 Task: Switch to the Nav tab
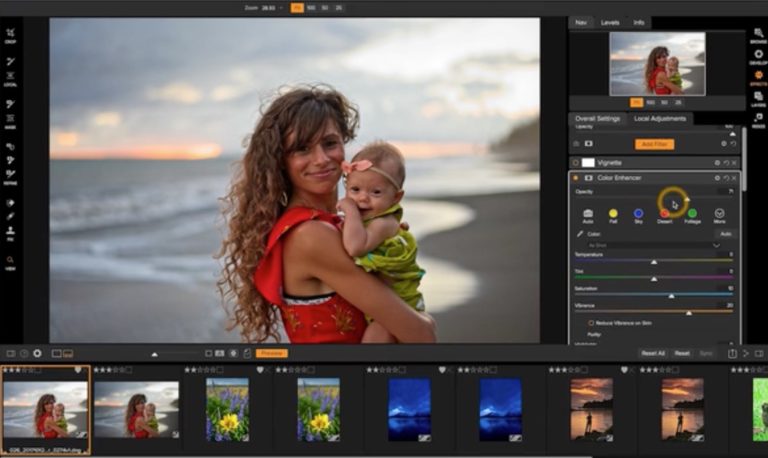(581, 23)
